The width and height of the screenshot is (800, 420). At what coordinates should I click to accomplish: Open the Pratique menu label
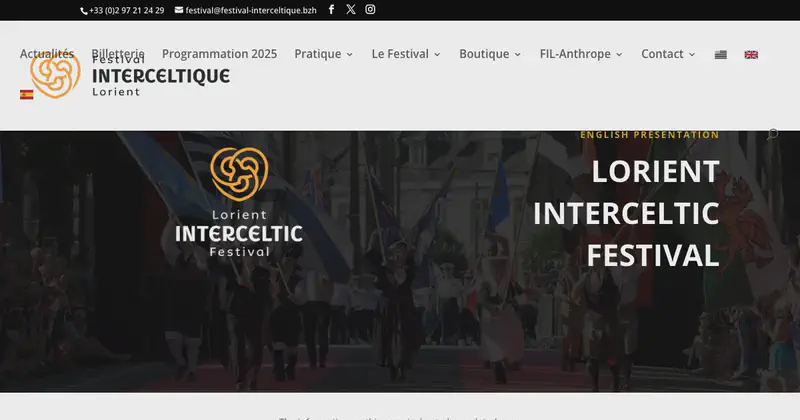click(317, 54)
